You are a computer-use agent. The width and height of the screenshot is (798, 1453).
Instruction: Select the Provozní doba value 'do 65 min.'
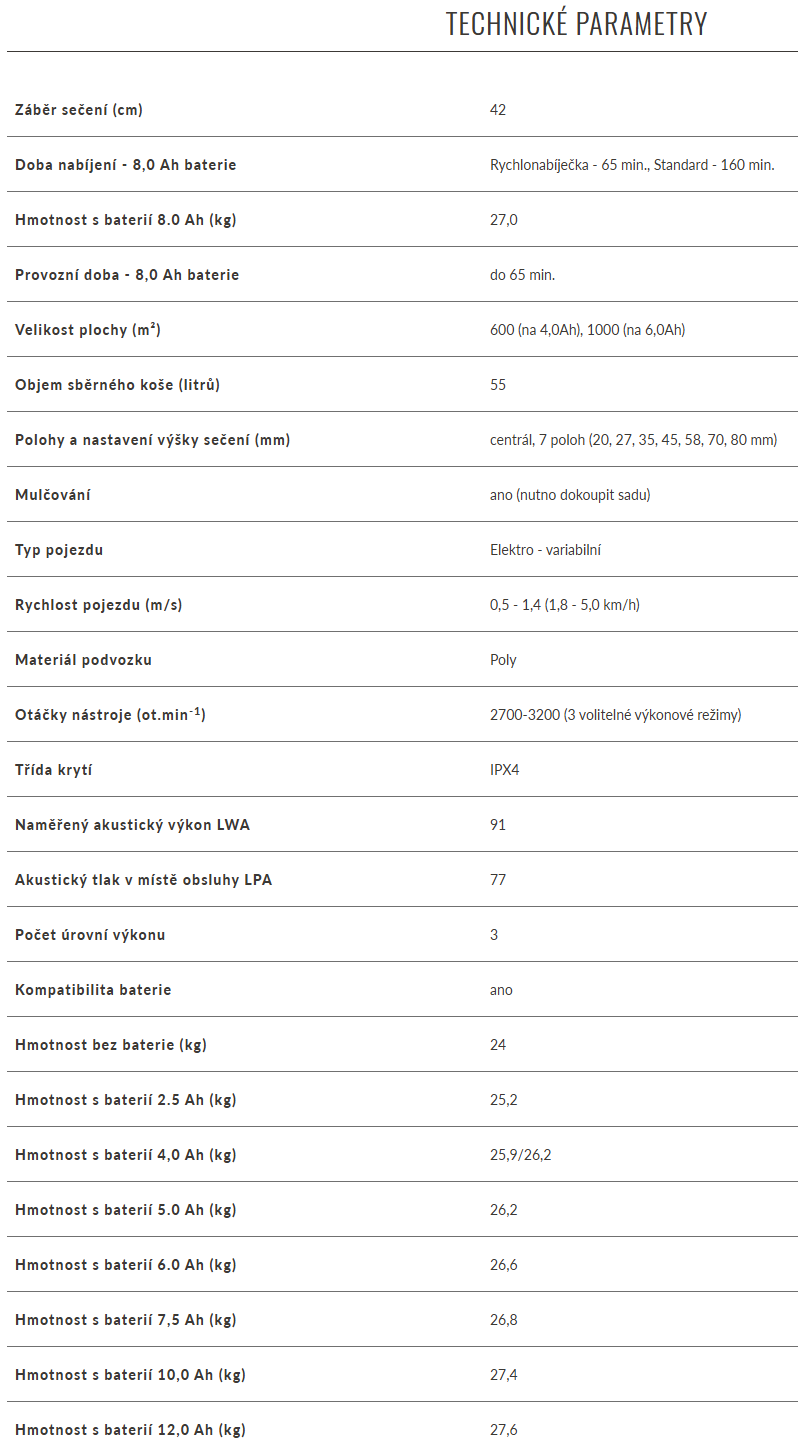522,275
